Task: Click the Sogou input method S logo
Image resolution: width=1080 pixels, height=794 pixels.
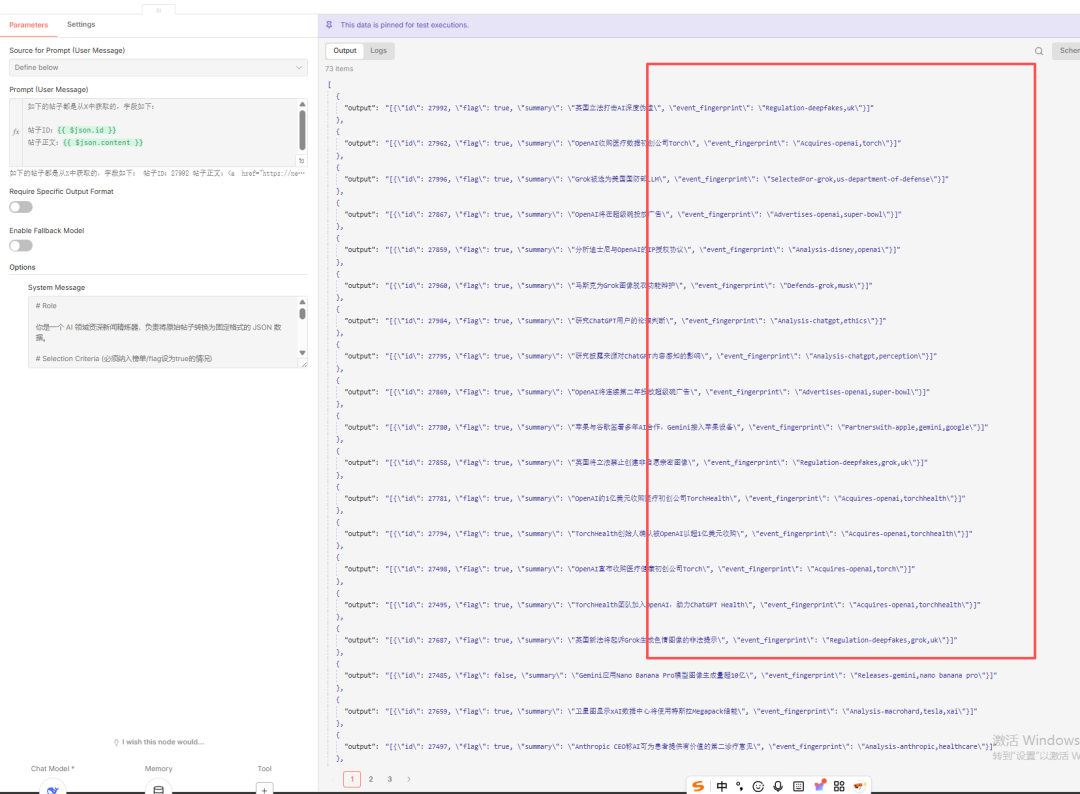Action: (x=698, y=786)
